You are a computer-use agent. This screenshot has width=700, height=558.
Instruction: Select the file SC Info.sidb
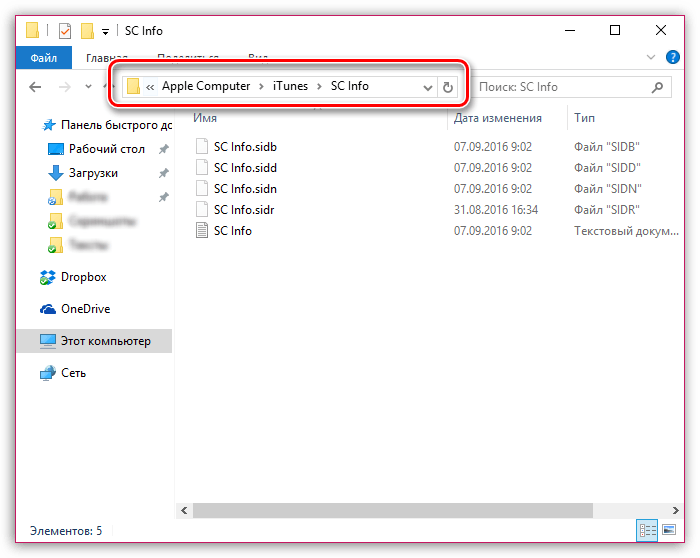(245, 147)
